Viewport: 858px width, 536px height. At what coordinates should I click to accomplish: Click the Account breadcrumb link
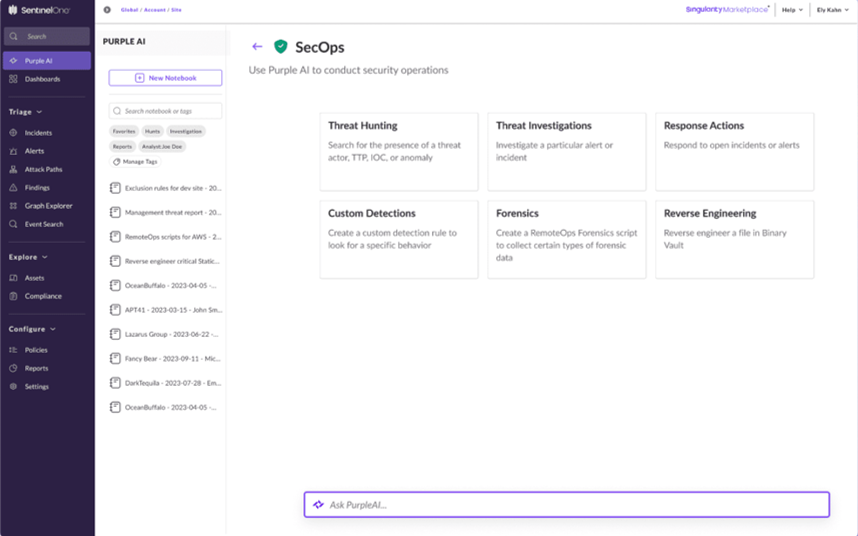click(154, 10)
